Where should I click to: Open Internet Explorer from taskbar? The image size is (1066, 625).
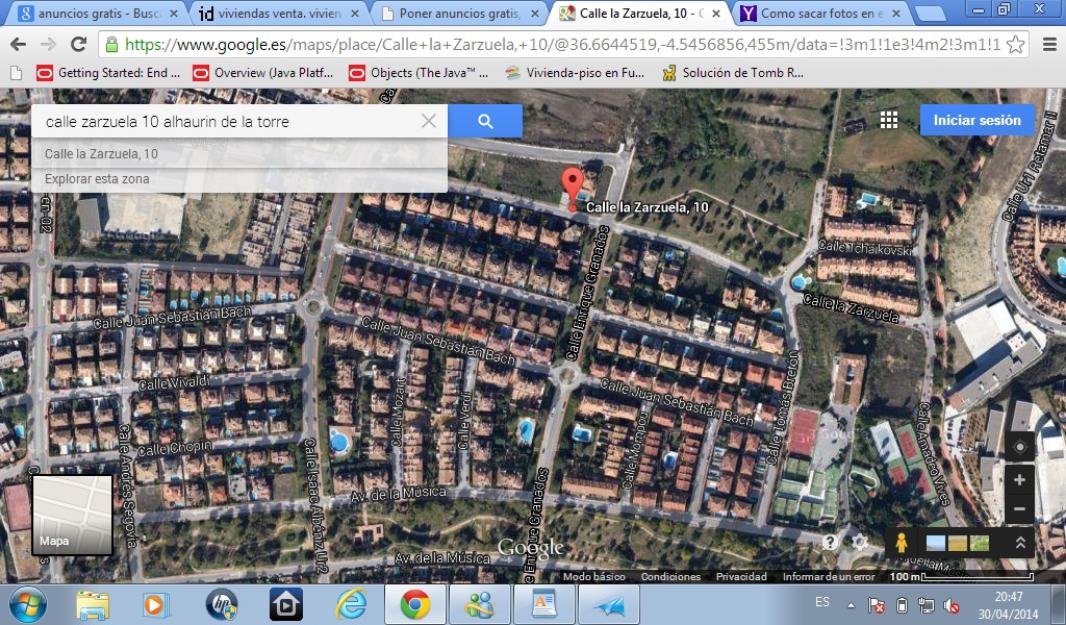351,605
